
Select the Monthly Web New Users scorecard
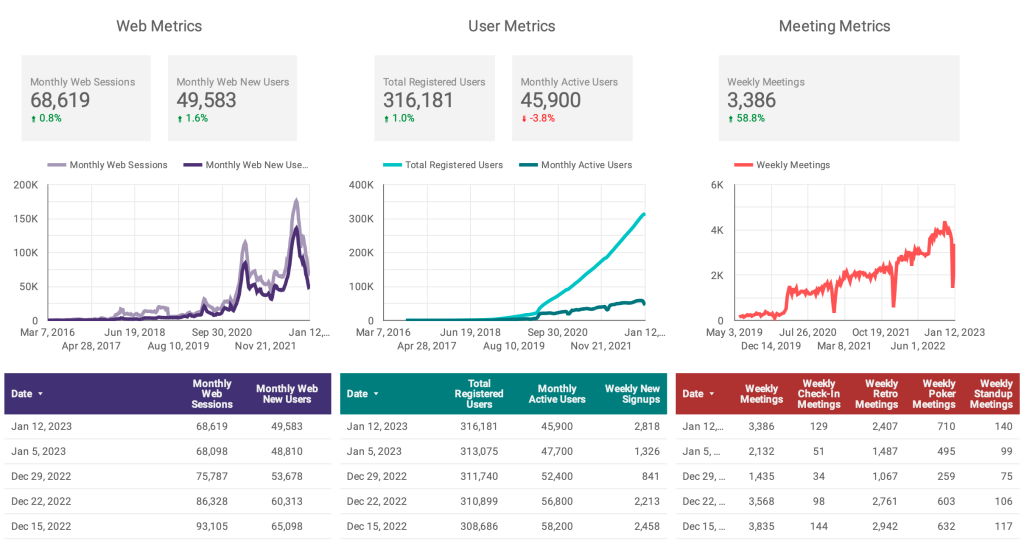click(x=232, y=98)
